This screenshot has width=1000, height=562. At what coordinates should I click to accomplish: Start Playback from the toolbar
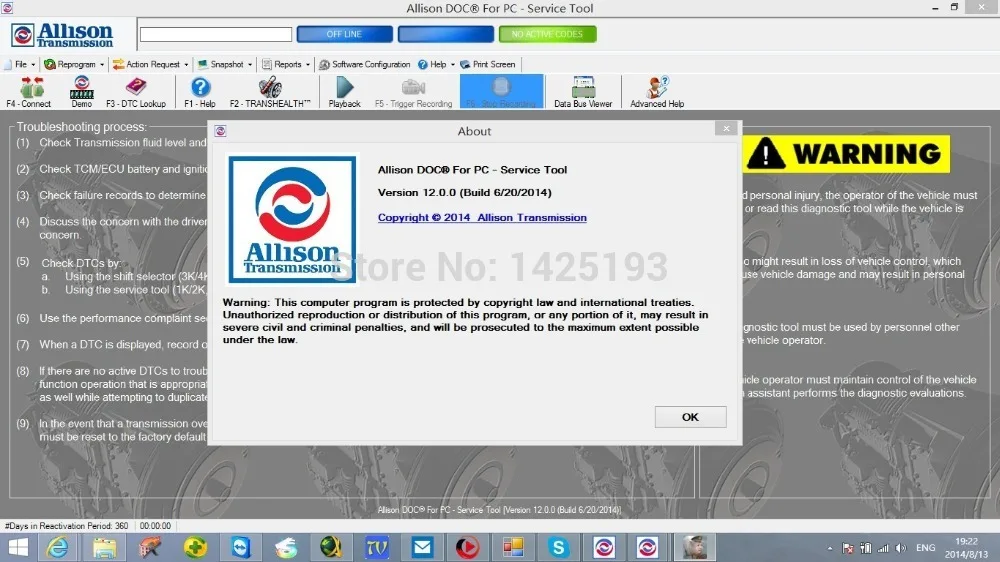[344, 92]
